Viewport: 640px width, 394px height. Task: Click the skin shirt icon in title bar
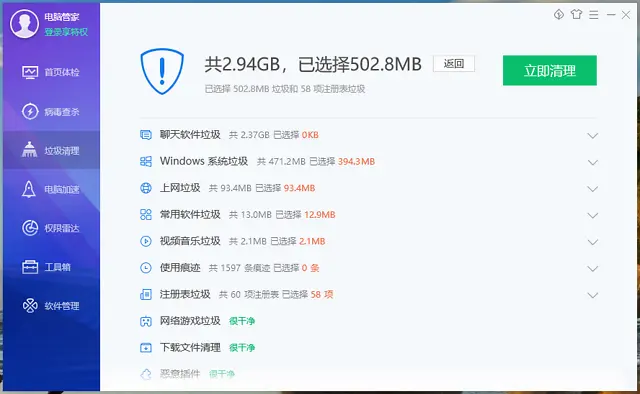[576, 15]
